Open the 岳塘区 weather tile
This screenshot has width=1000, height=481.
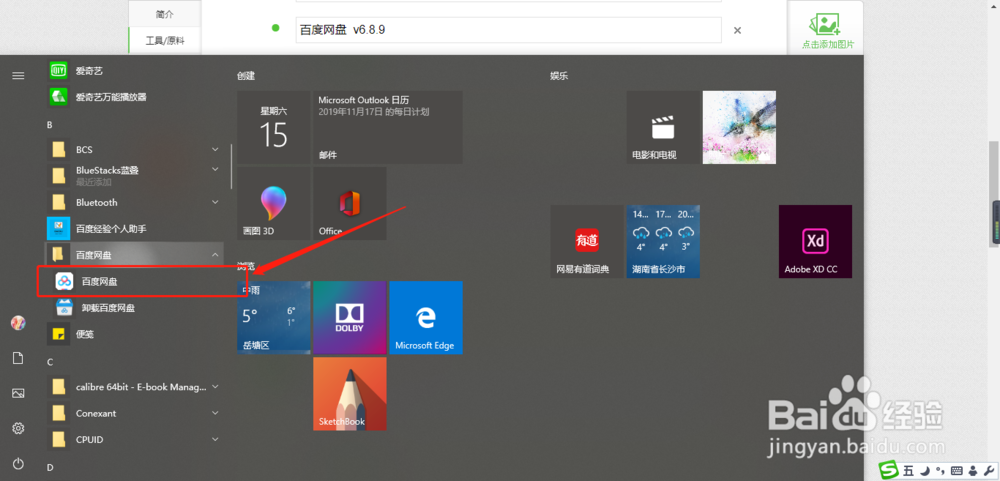[274, 318]
